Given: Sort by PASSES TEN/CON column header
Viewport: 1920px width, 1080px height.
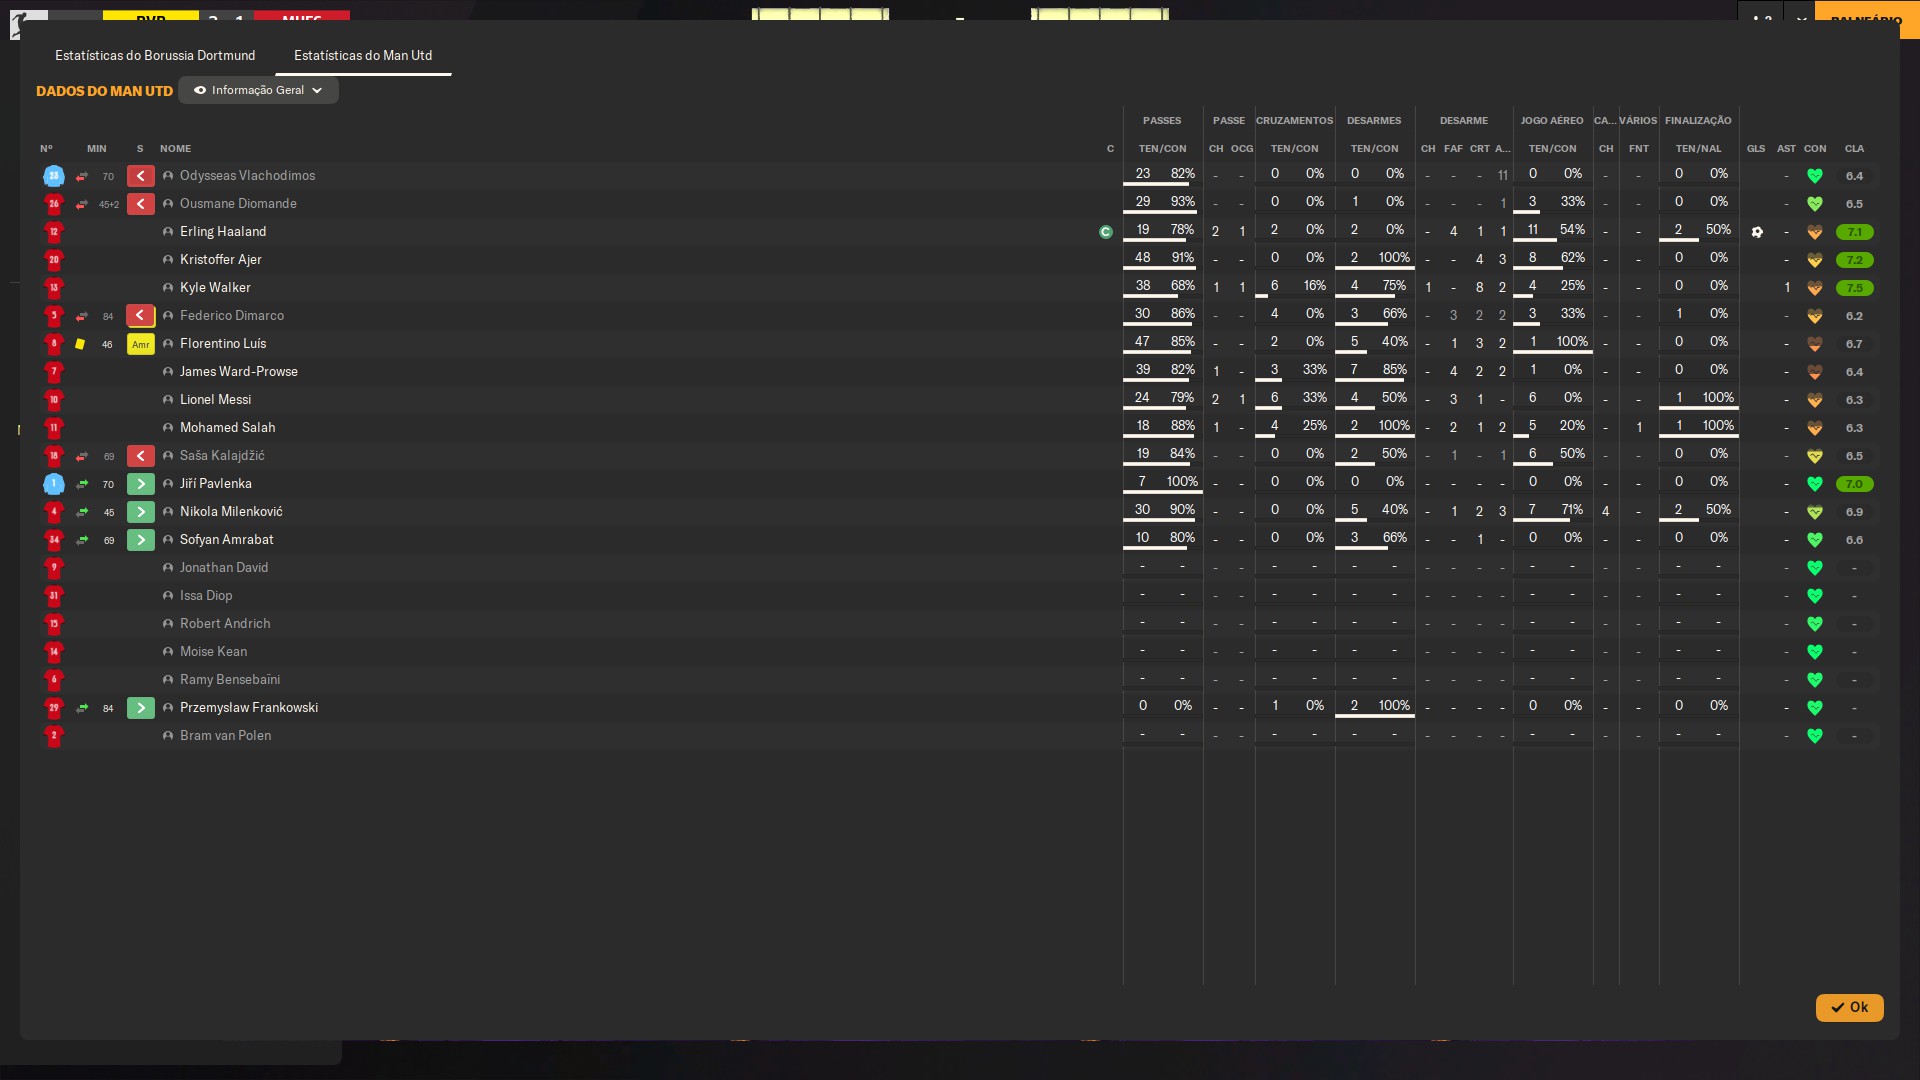Looking at the screenshot, I should click(1162, 149).
